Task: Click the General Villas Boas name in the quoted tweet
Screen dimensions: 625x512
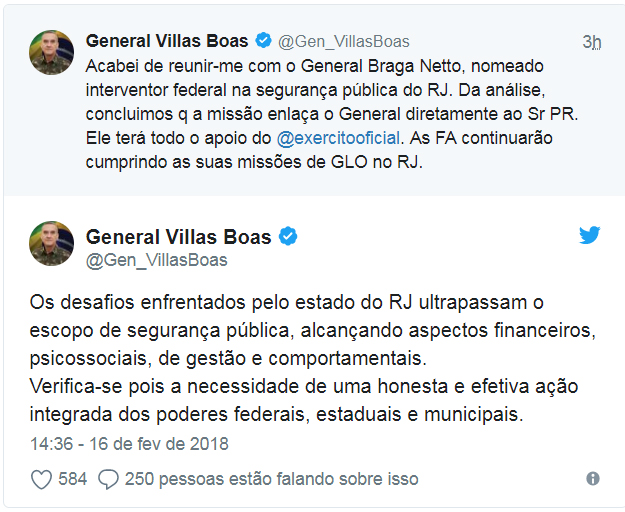Action: pos(168,41)
